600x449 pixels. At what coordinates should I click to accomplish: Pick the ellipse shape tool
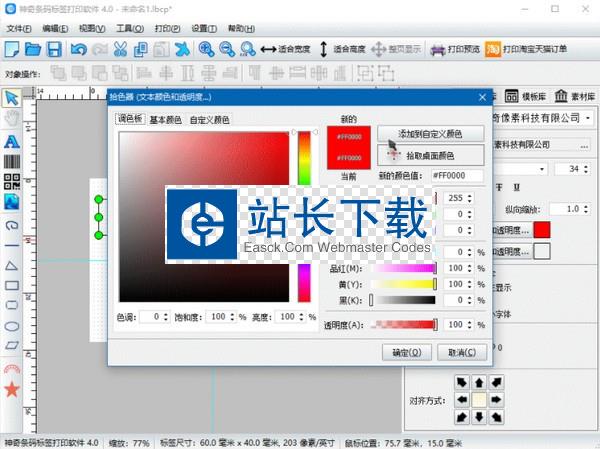pos(12,326)
